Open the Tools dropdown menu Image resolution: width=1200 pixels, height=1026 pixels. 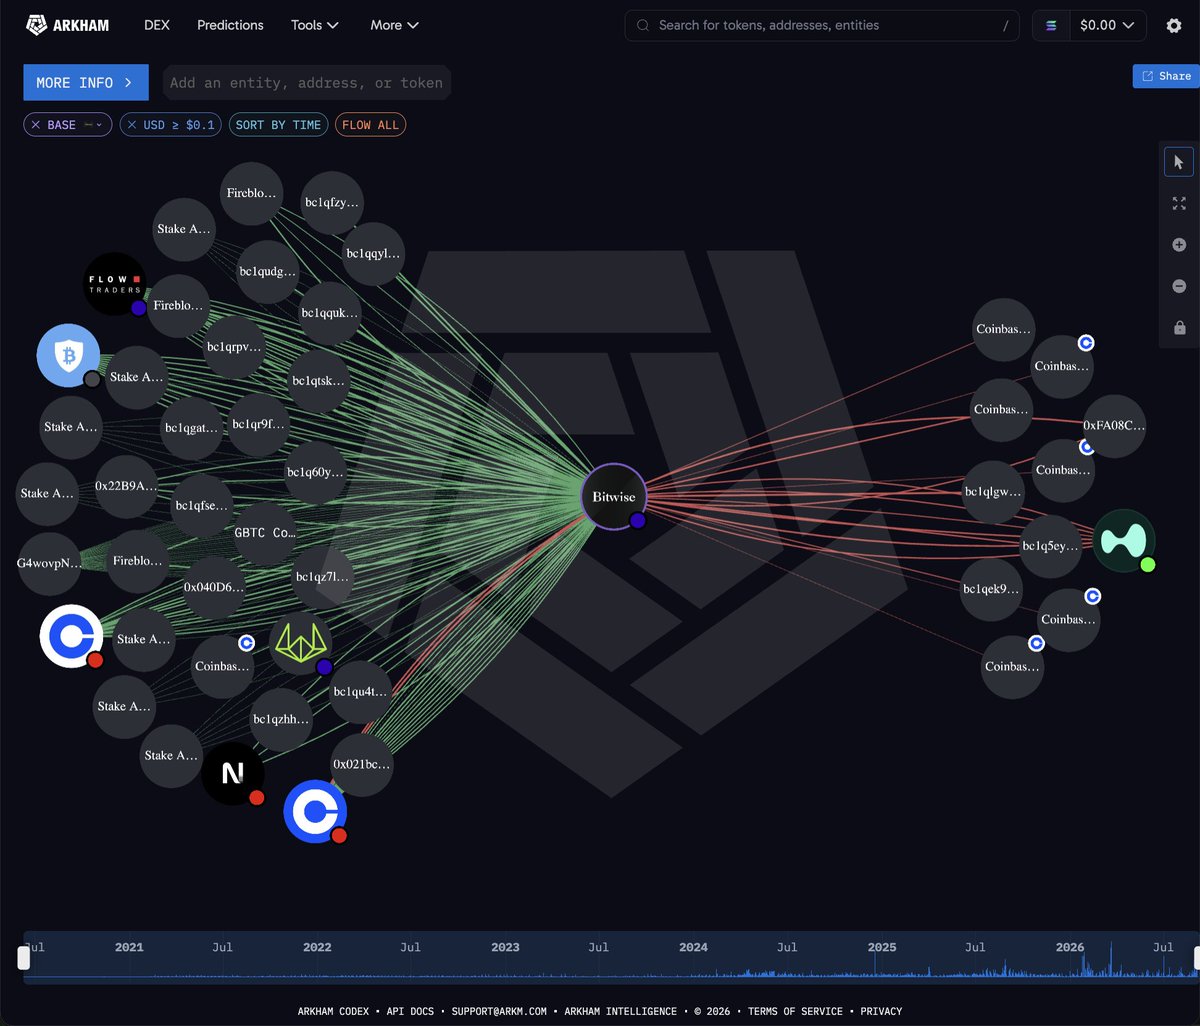coord(315,25)
